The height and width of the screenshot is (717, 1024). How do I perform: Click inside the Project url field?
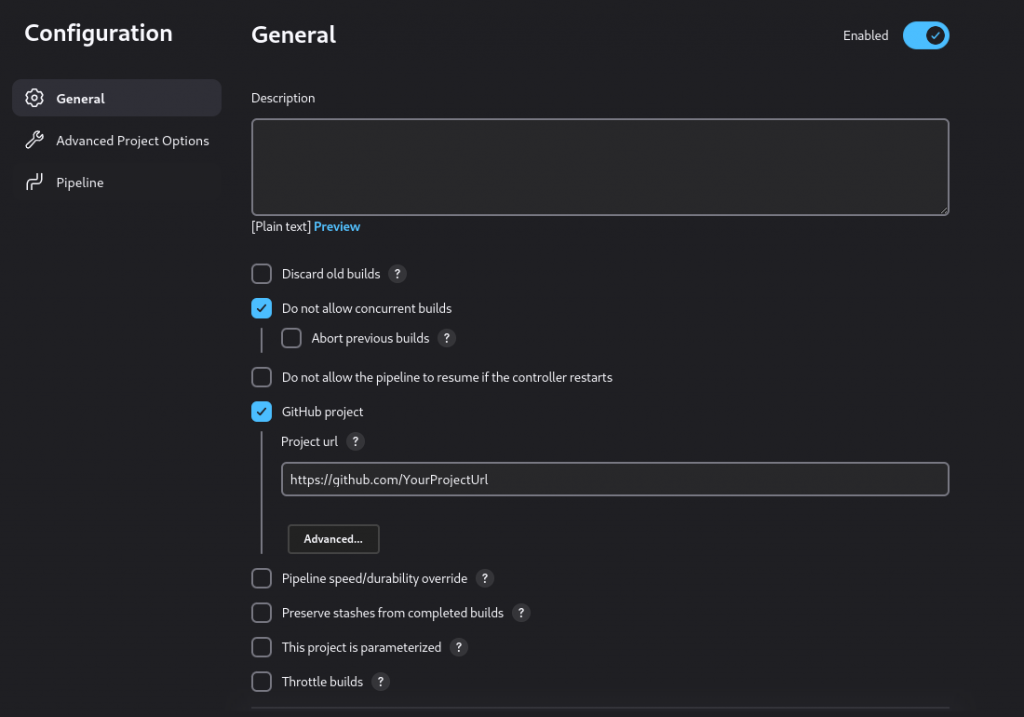pos(615,479)
